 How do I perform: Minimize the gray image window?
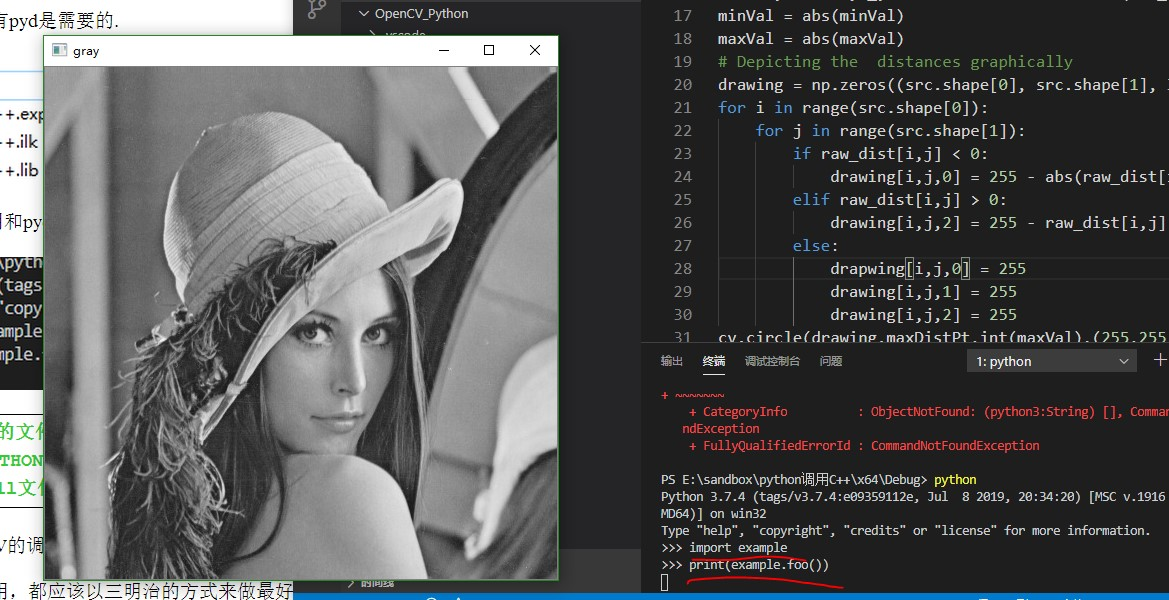[444, 50]
